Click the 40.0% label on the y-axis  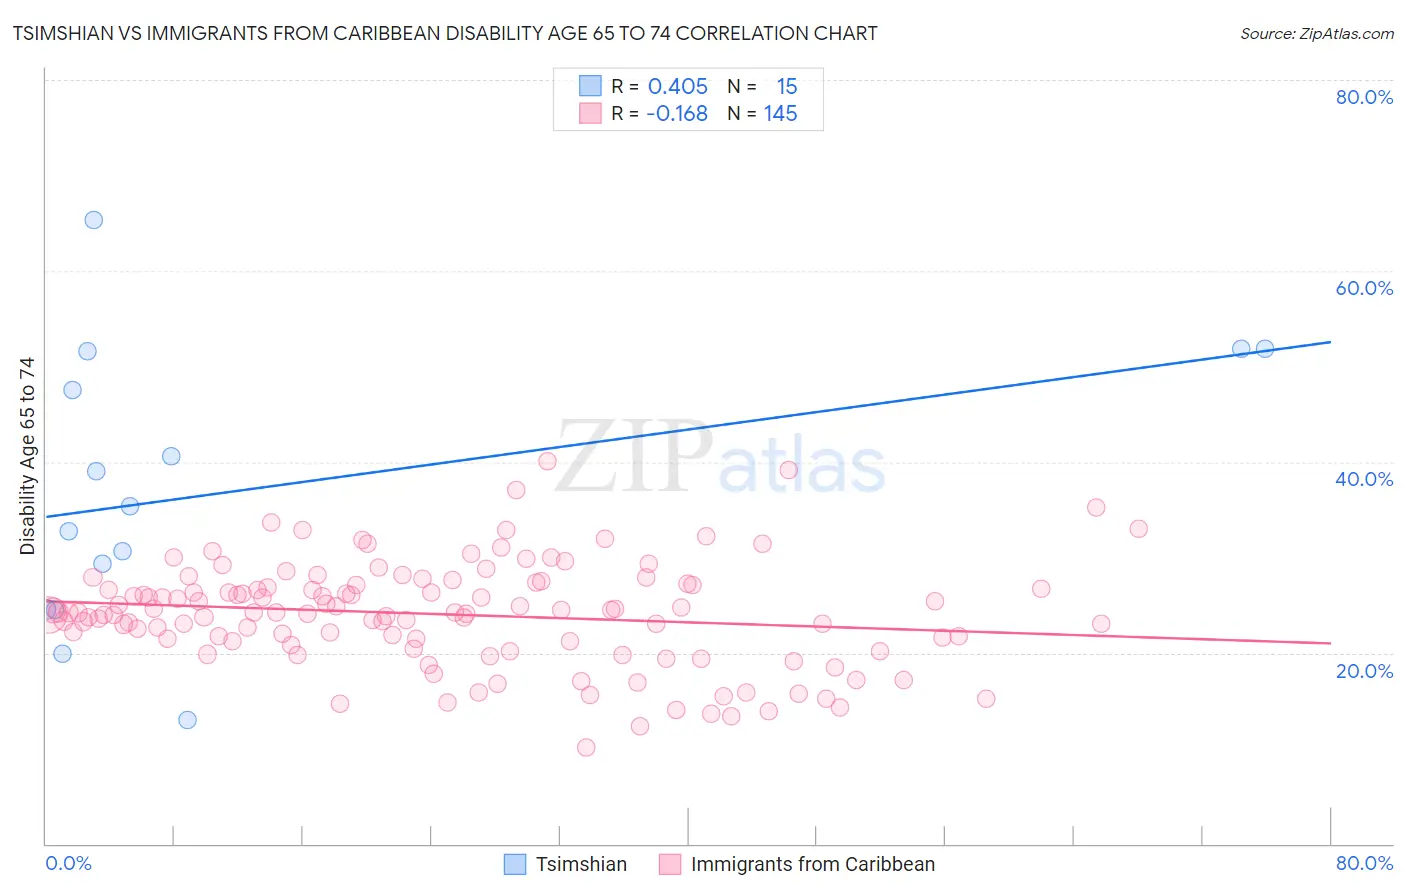coord(1364,479)
